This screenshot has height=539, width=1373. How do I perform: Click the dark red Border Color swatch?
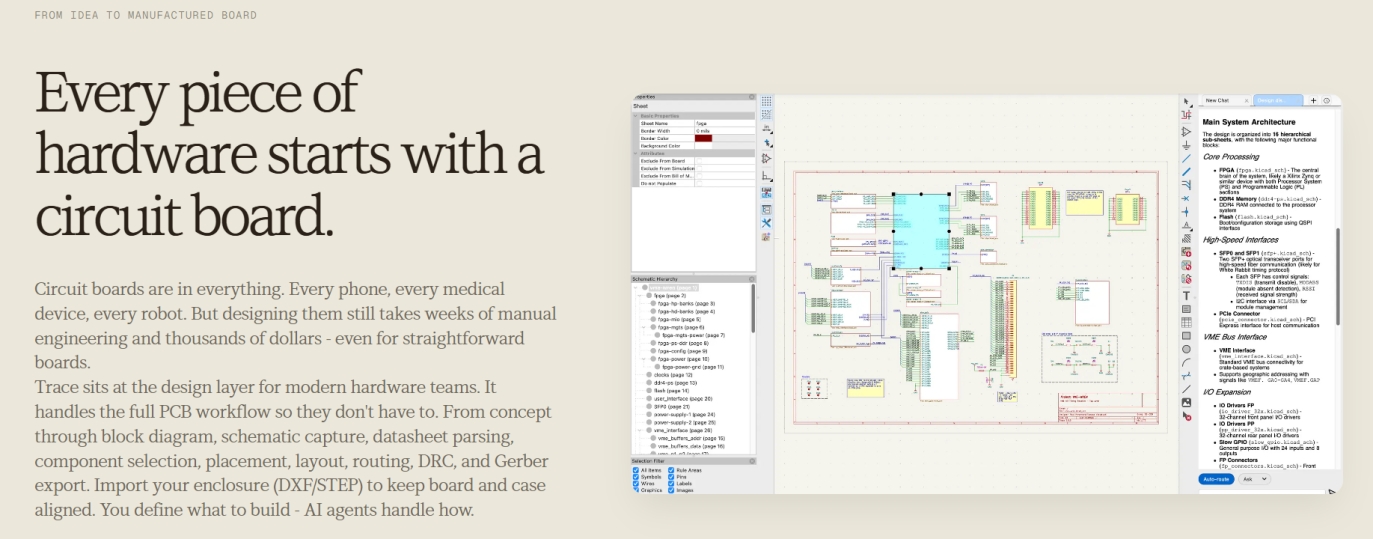pos(704,138)
